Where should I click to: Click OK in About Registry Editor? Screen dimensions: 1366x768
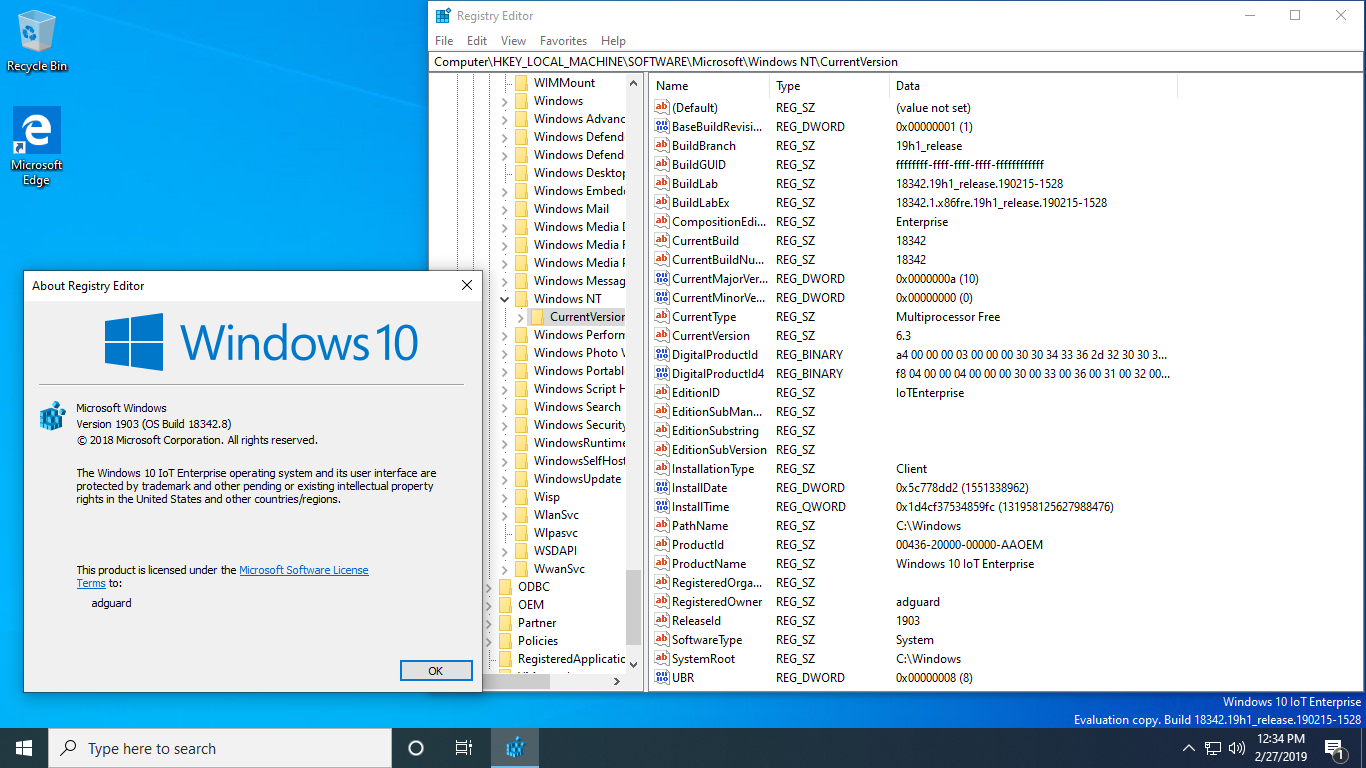pos(436,671)
